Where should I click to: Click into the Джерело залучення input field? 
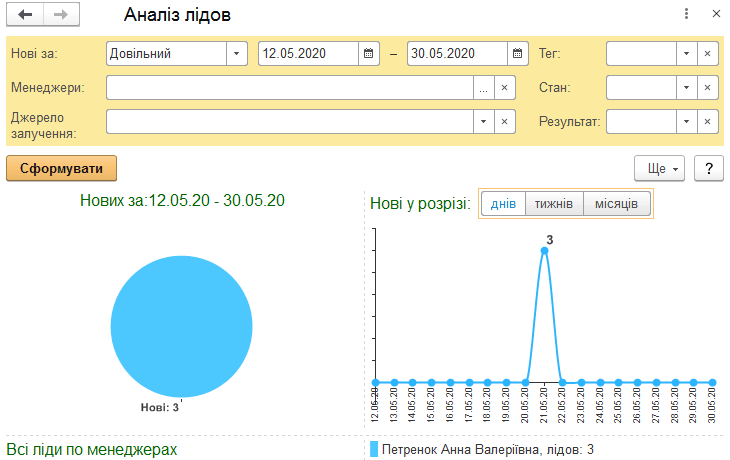pos(290,122)
